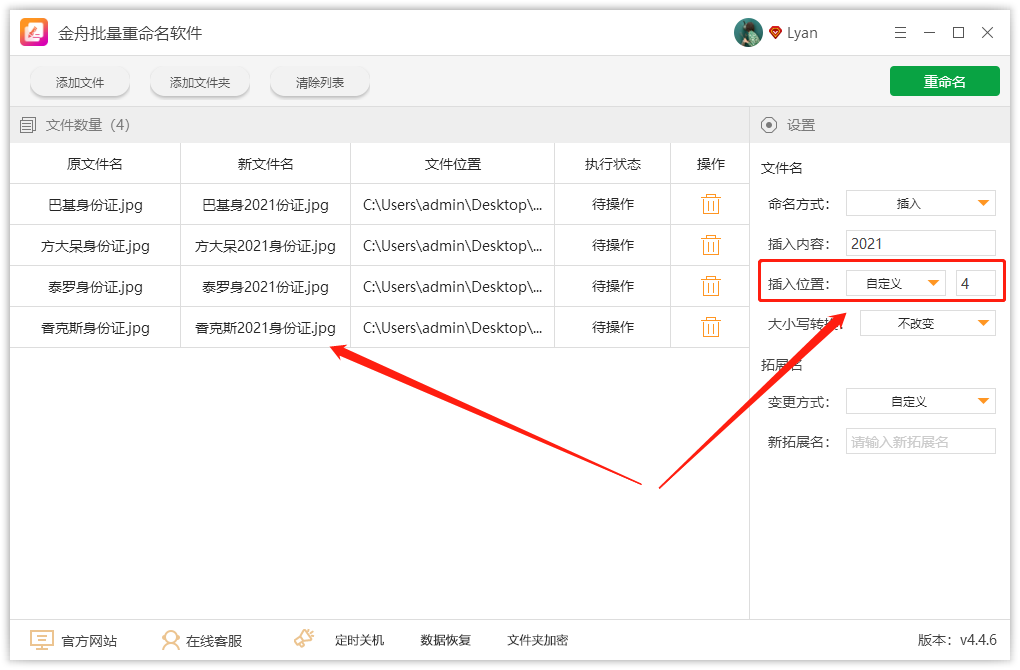Viewport: 1020px width, 670px height.
Task: Open the 官方网站 monitor icon at bottom
Action: [40, 639]
